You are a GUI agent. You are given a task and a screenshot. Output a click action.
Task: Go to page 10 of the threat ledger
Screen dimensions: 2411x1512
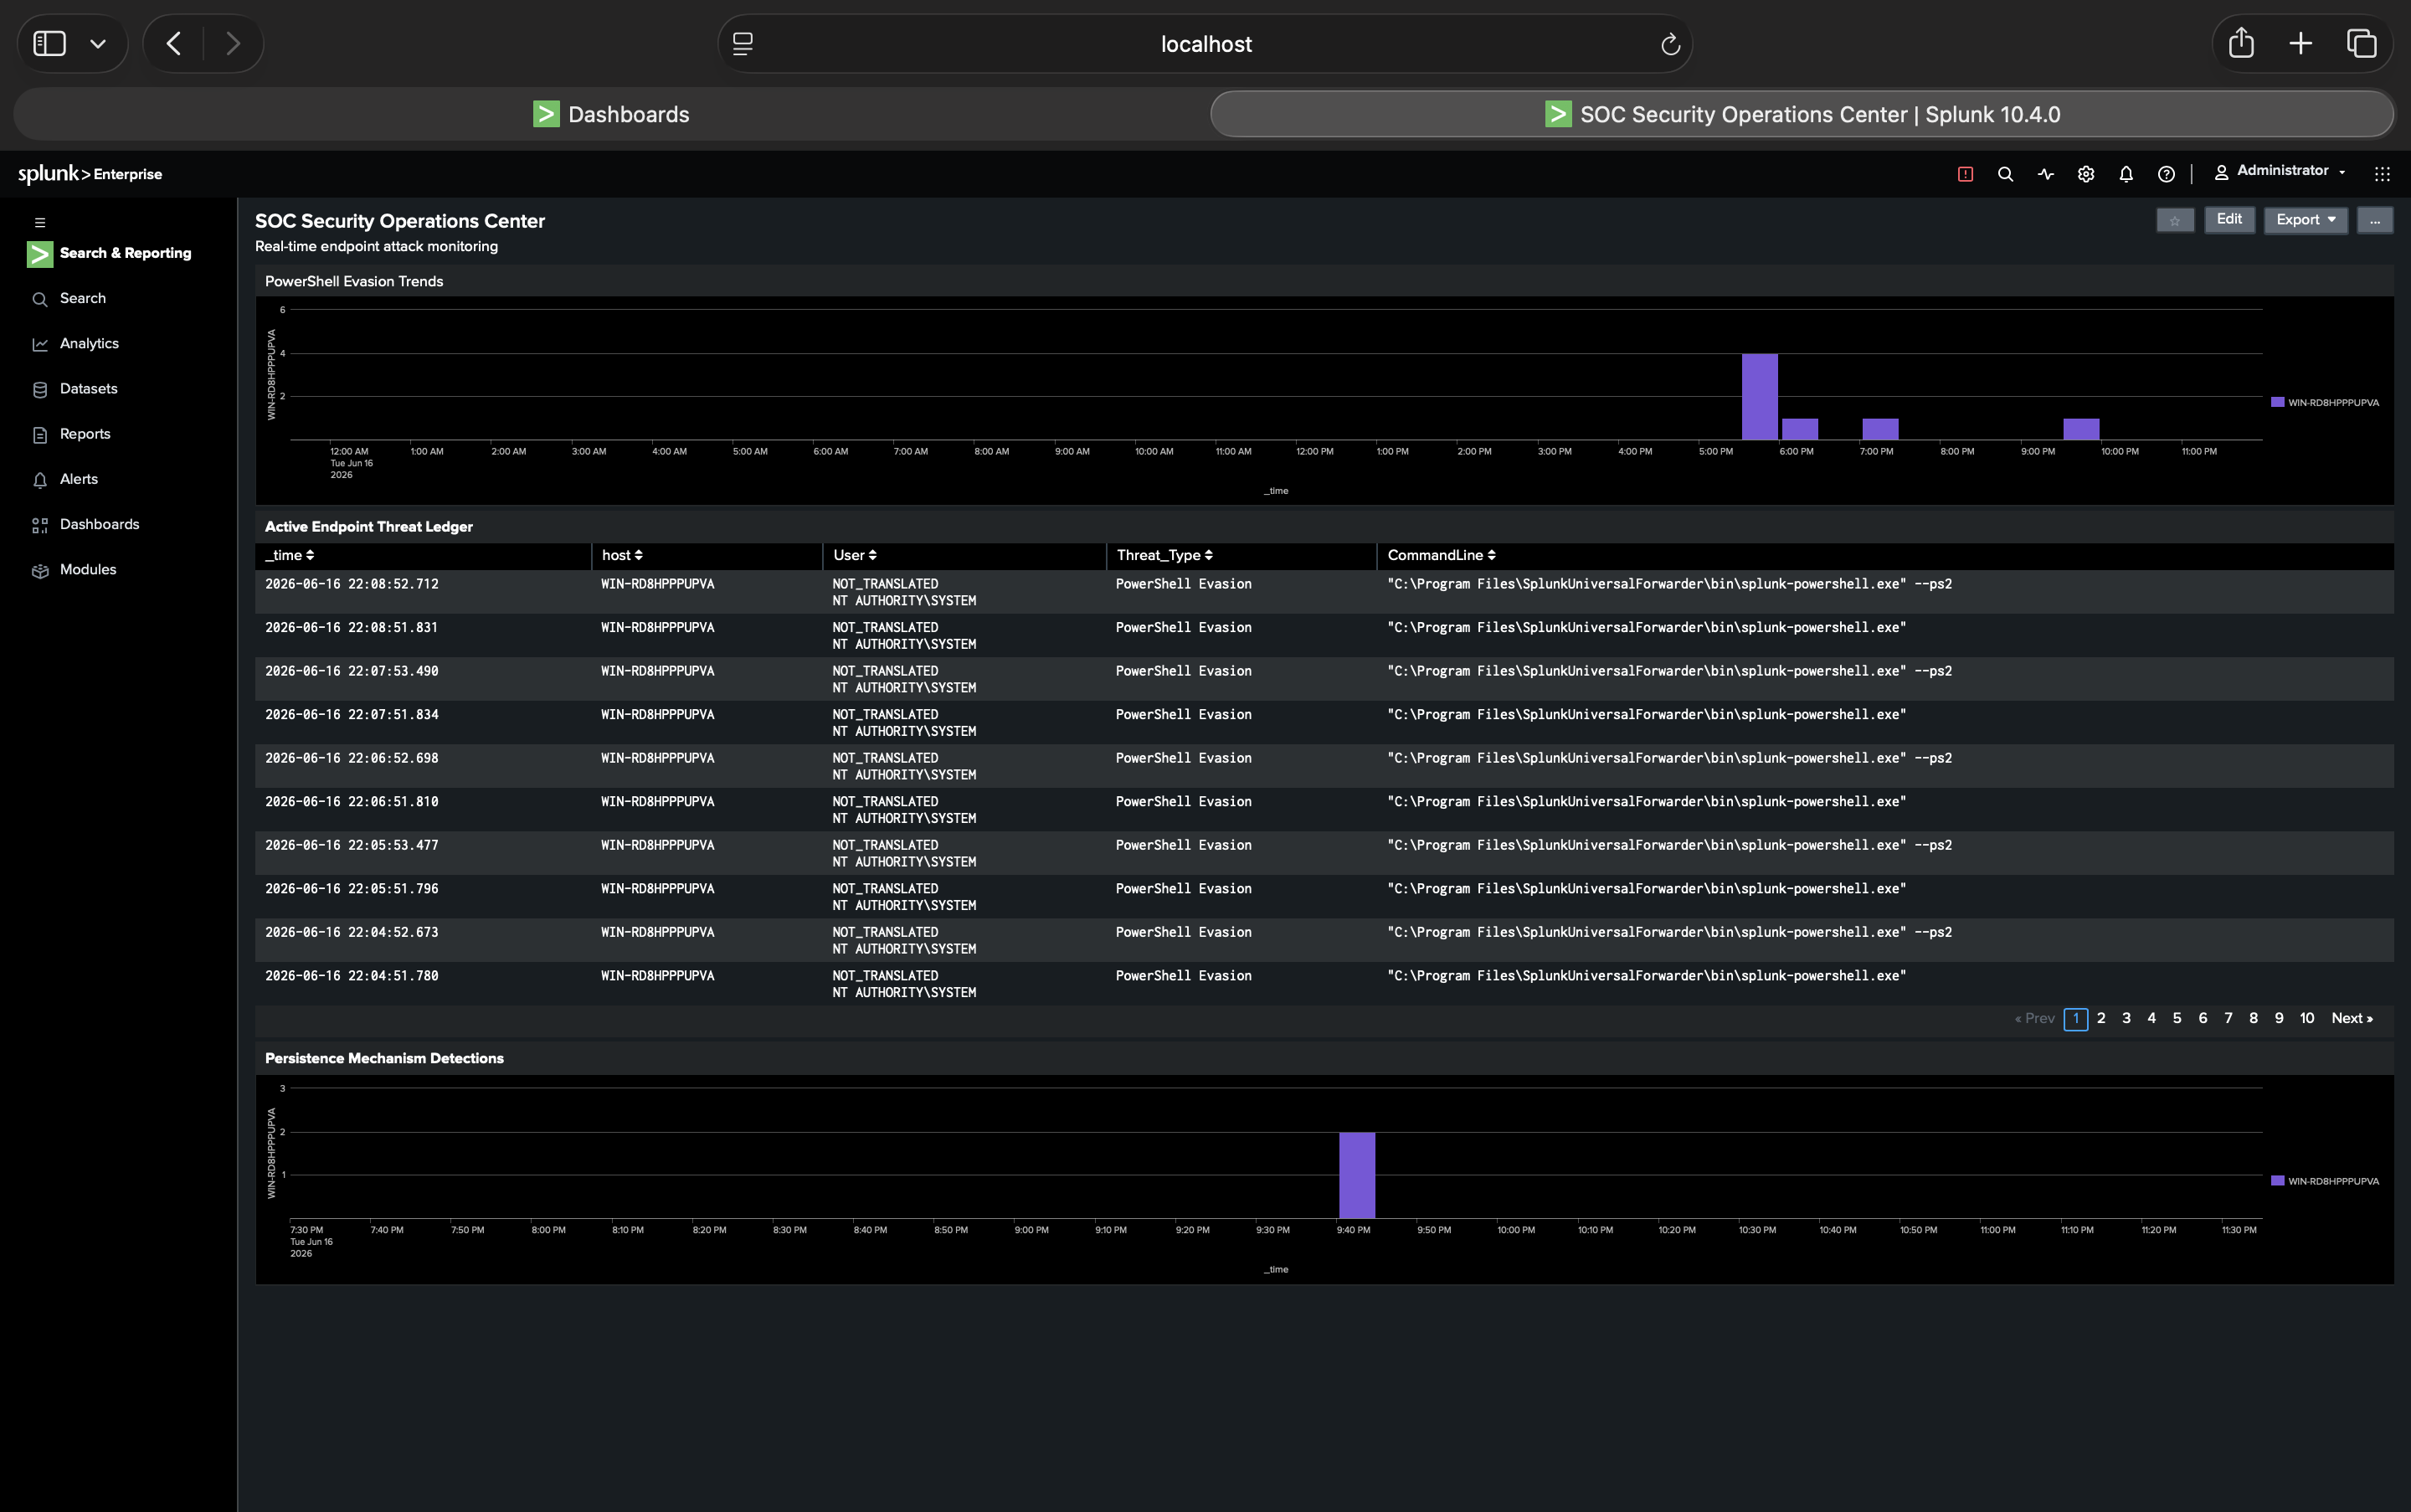coord(2307,1018)
